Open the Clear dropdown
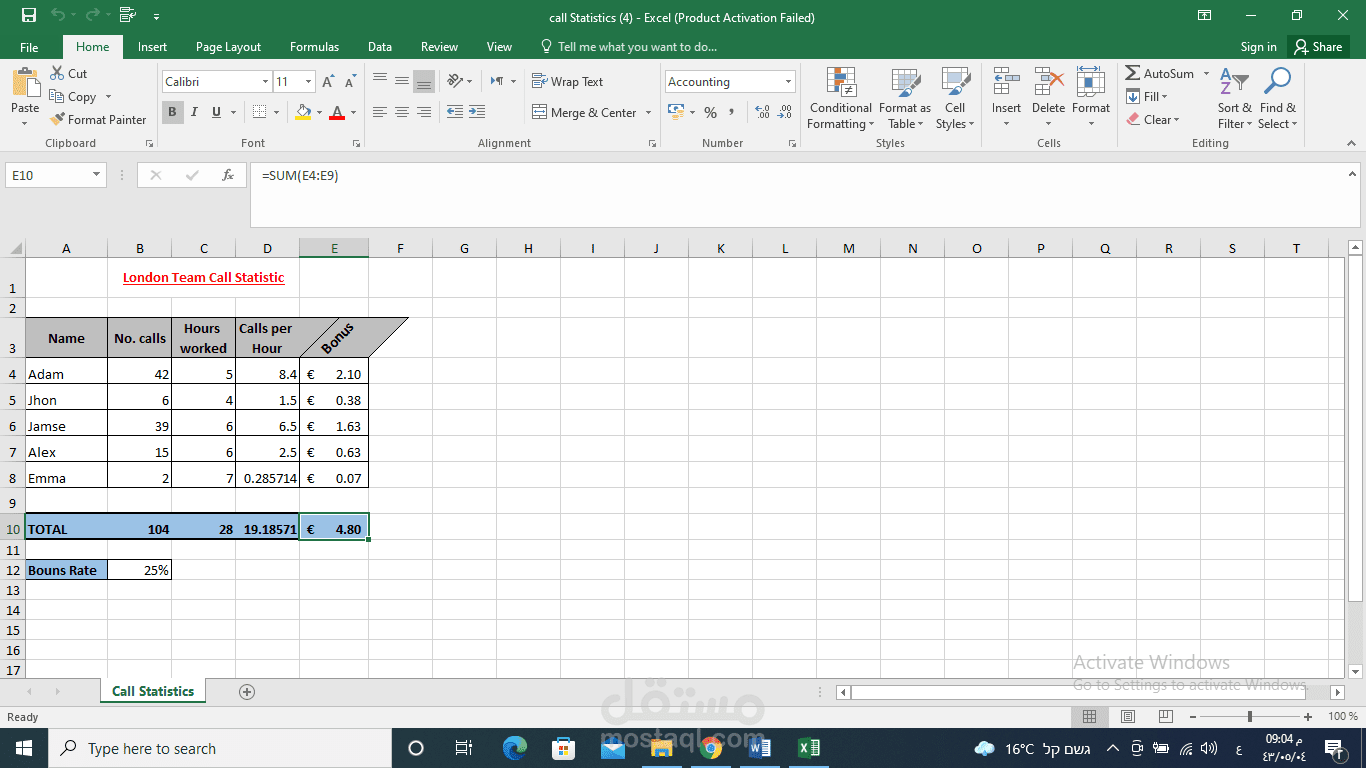The image size is (1366, 768). 1153,119
